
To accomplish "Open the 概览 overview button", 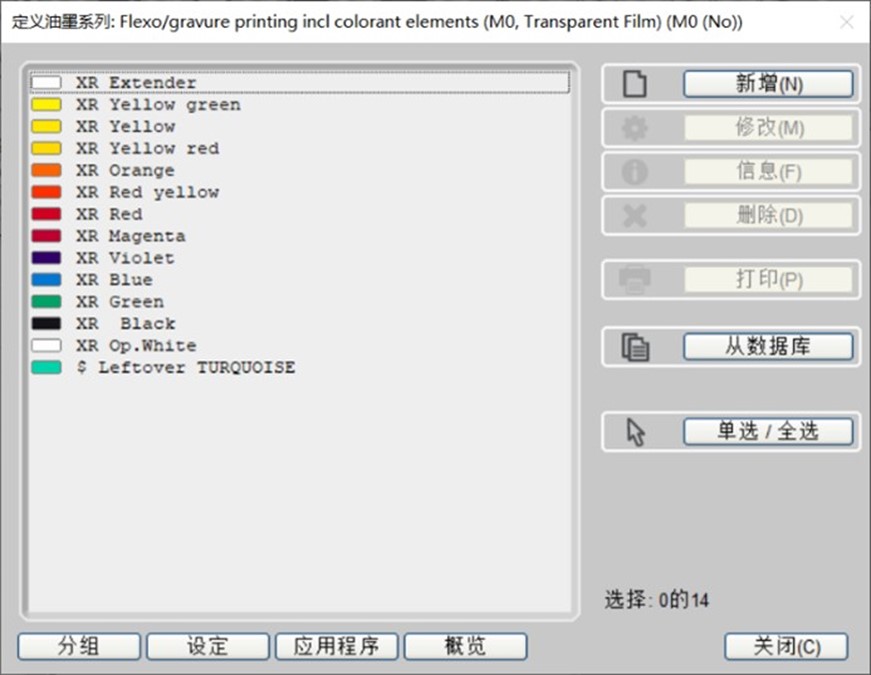I will tap(465, 646).
